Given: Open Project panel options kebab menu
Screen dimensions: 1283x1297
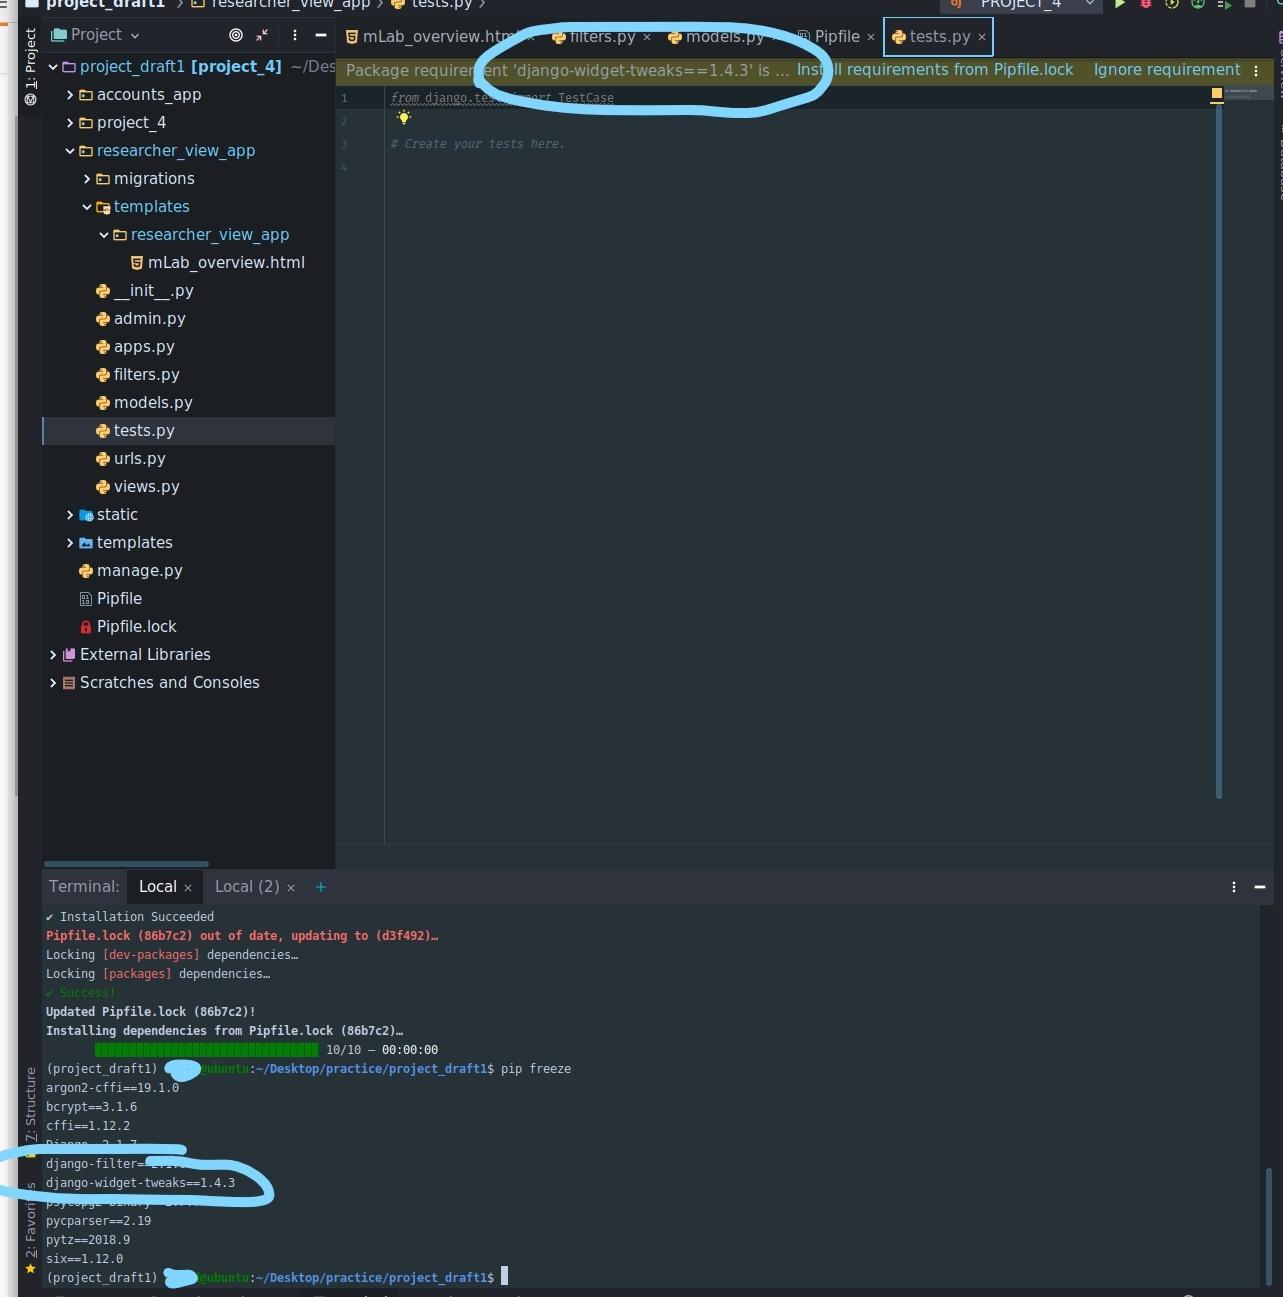Looking at the screenshot, I should point(294,35).
